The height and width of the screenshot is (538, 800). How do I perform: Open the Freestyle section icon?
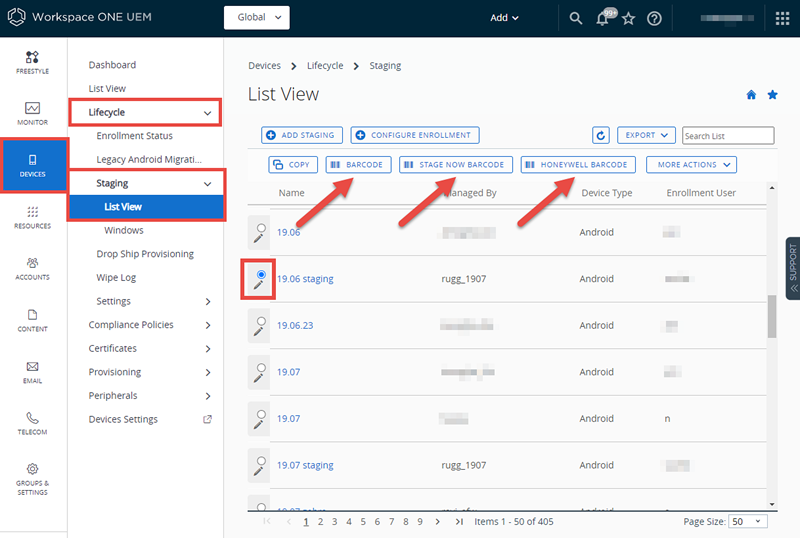pos(32,57)
